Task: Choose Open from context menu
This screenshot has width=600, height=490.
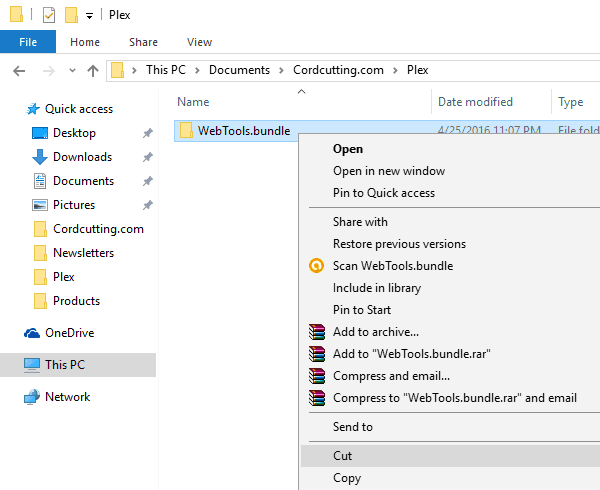Action: 348,149
